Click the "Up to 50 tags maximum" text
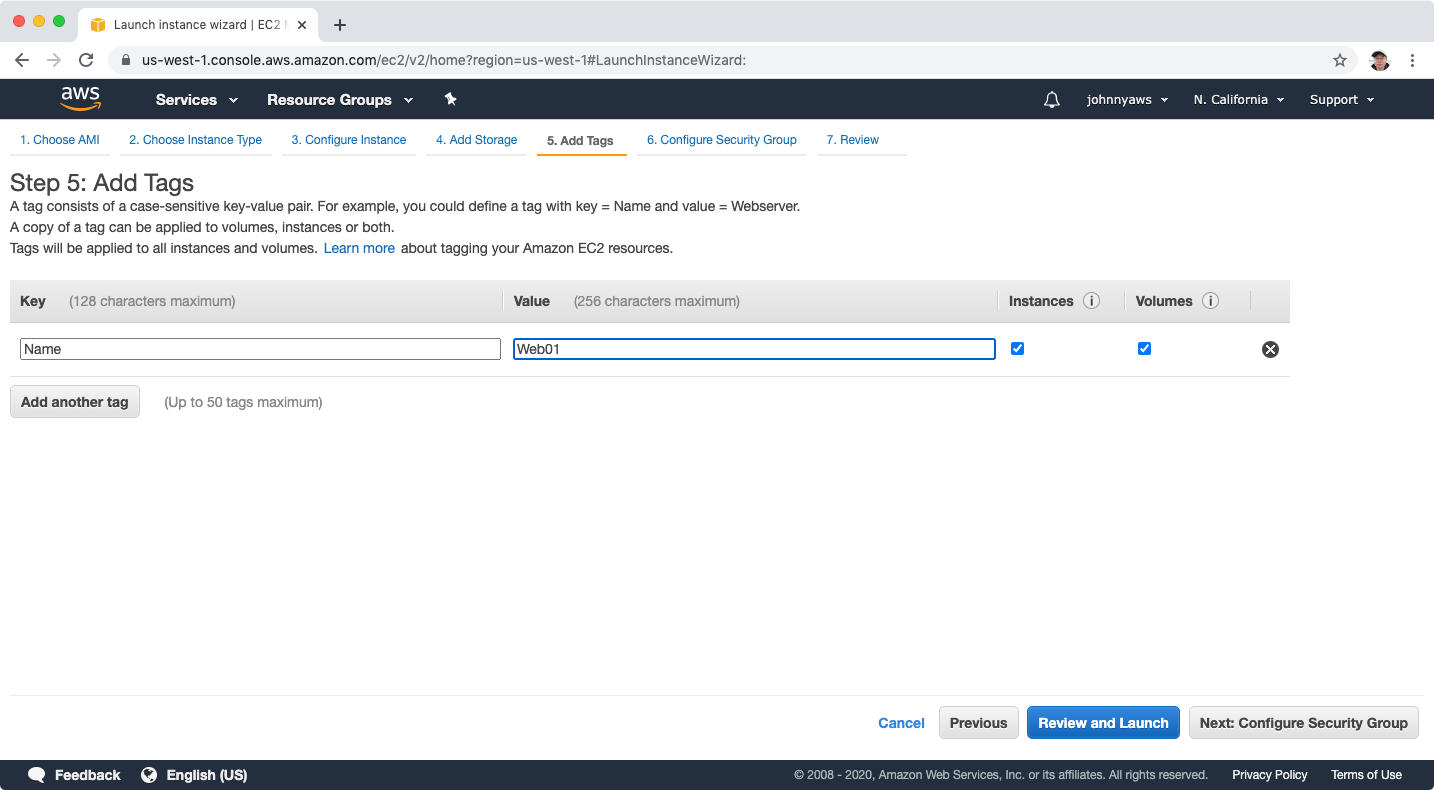The width and height of the screenshot is (1434, 790). (x=243, y=402)
